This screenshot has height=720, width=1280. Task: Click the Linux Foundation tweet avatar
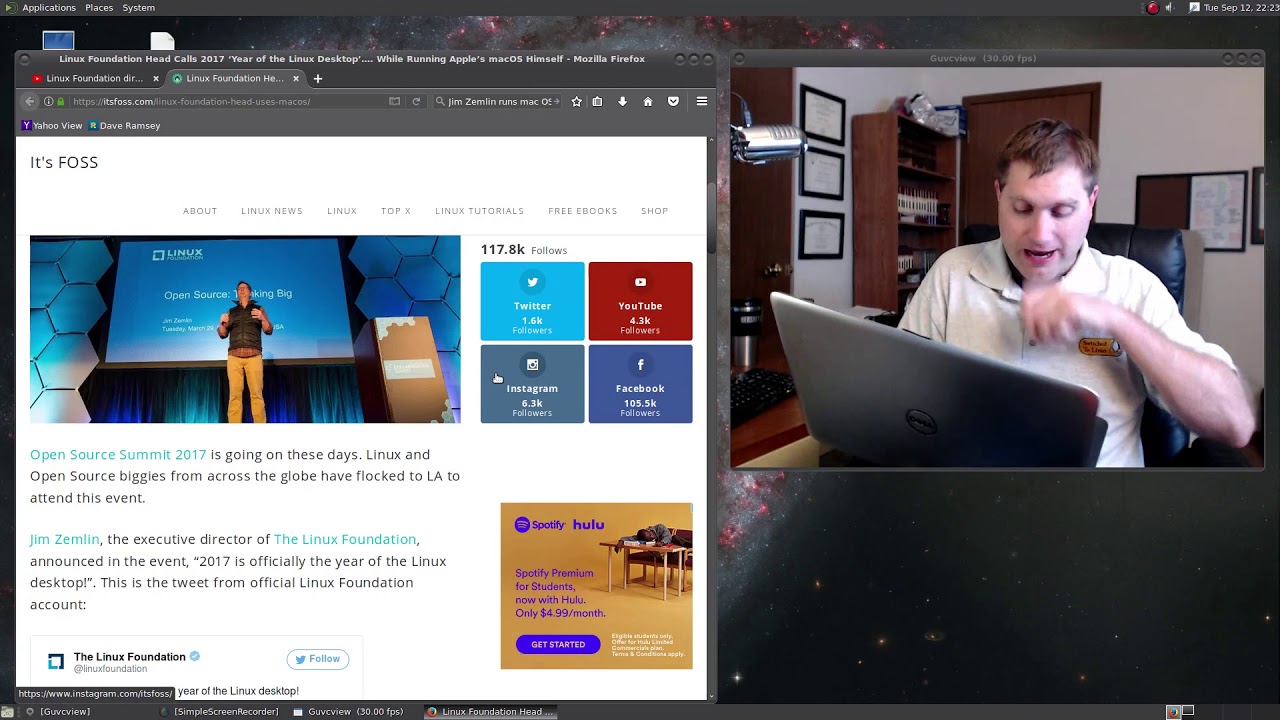pos(56,662)
